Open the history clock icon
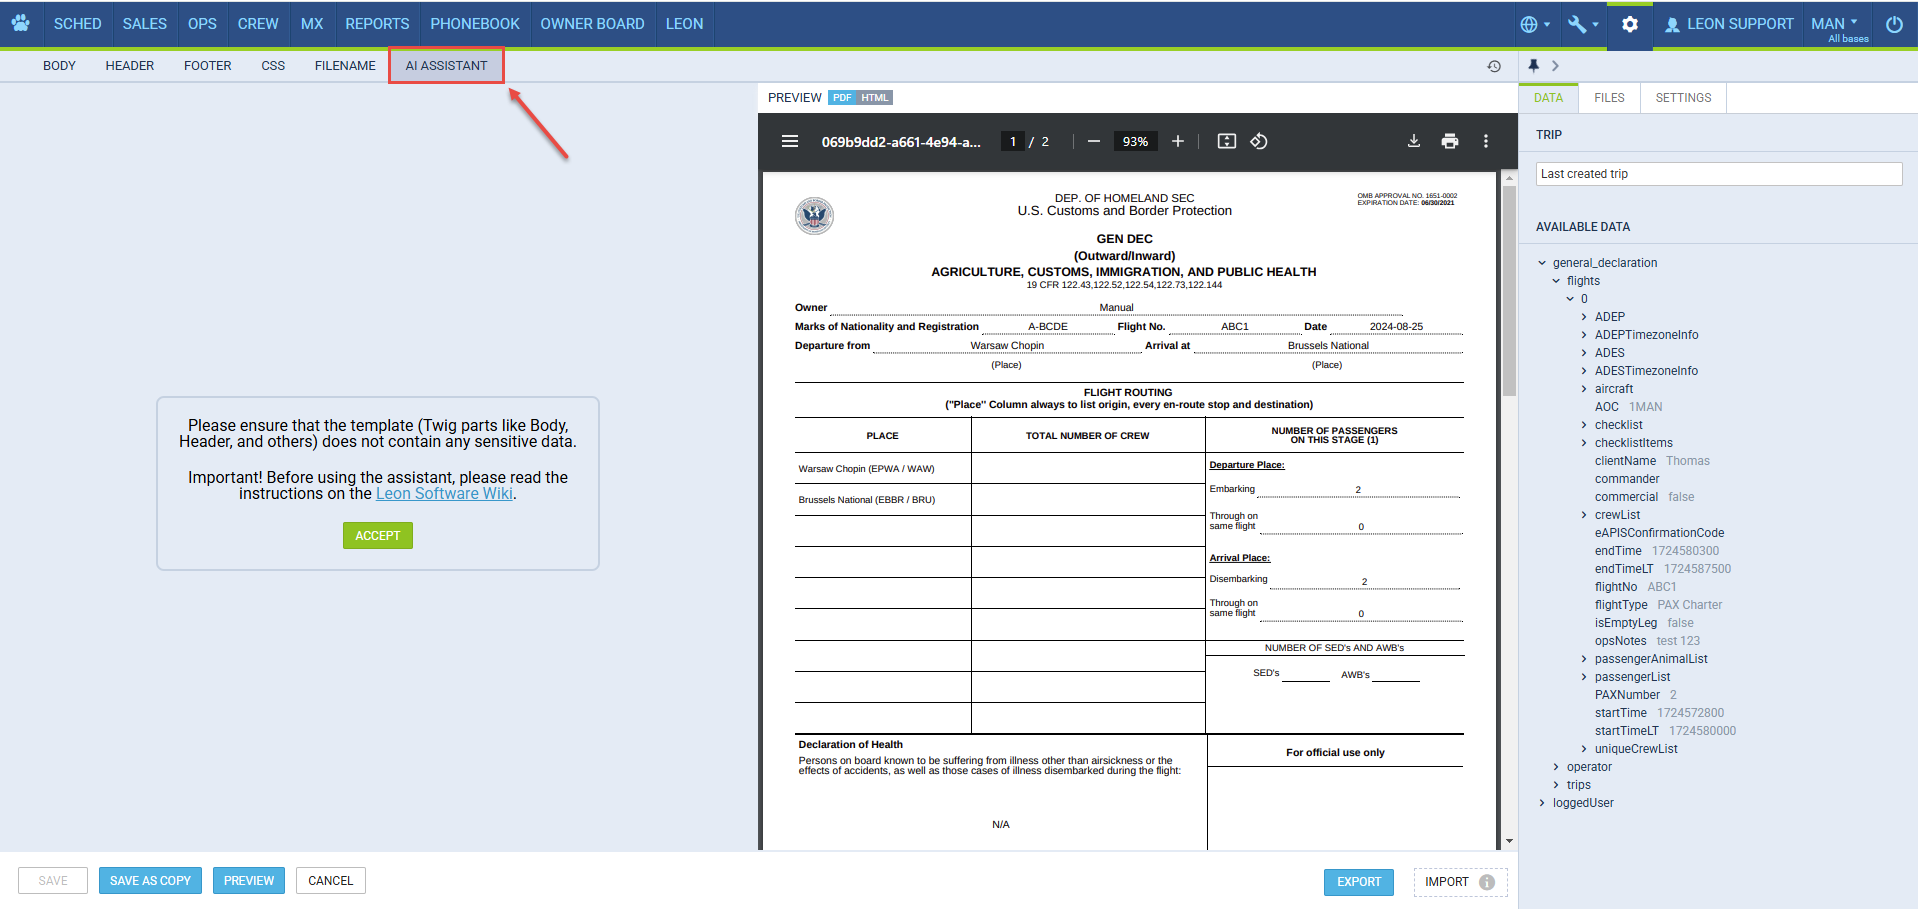This screenshot has width=1918, height=909. (x=1494, y=66)
